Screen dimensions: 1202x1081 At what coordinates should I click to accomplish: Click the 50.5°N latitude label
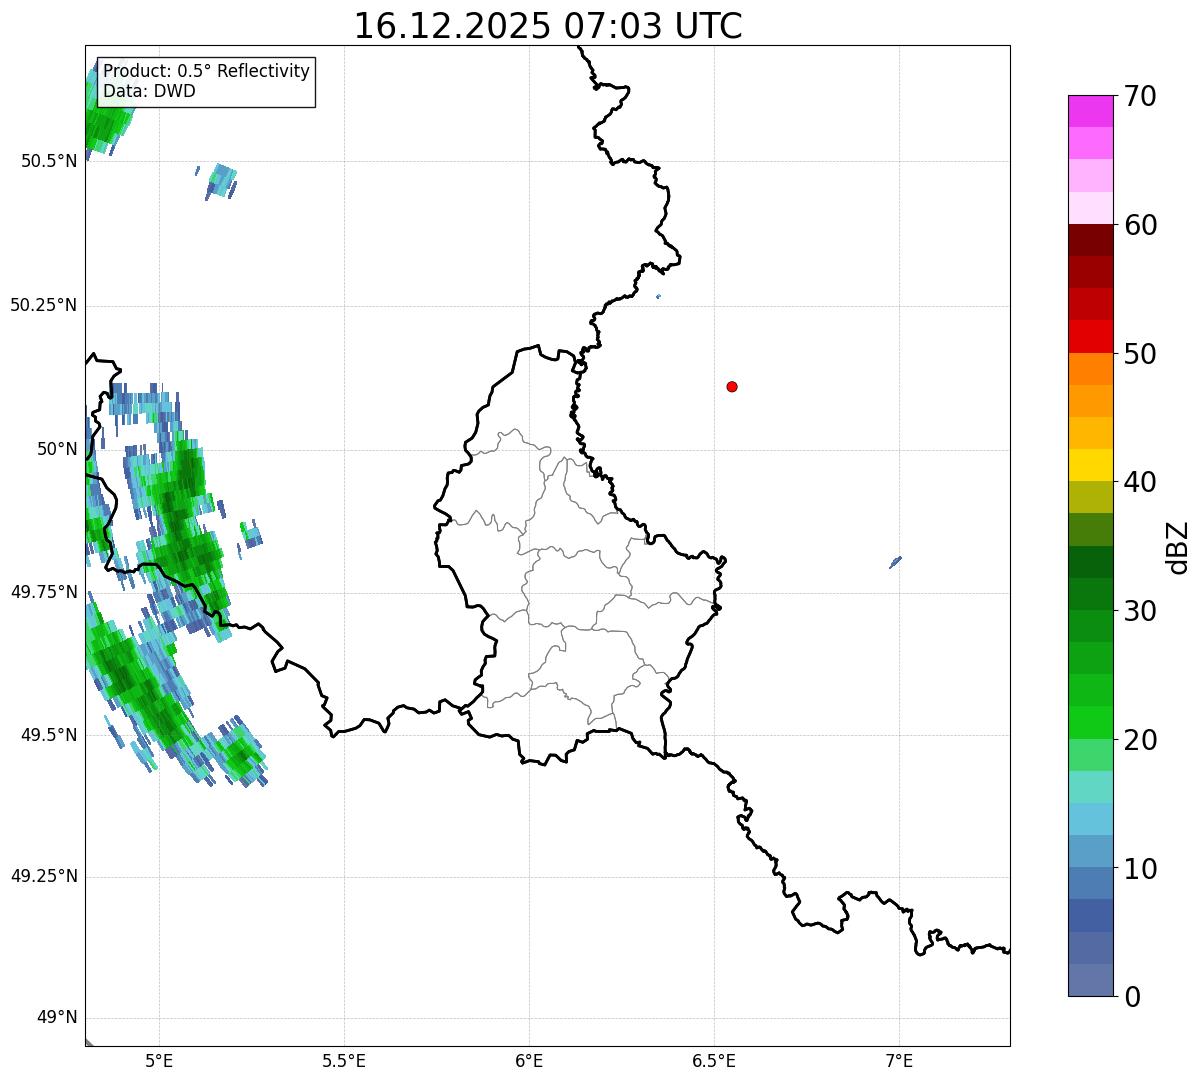tap(49, 161)
